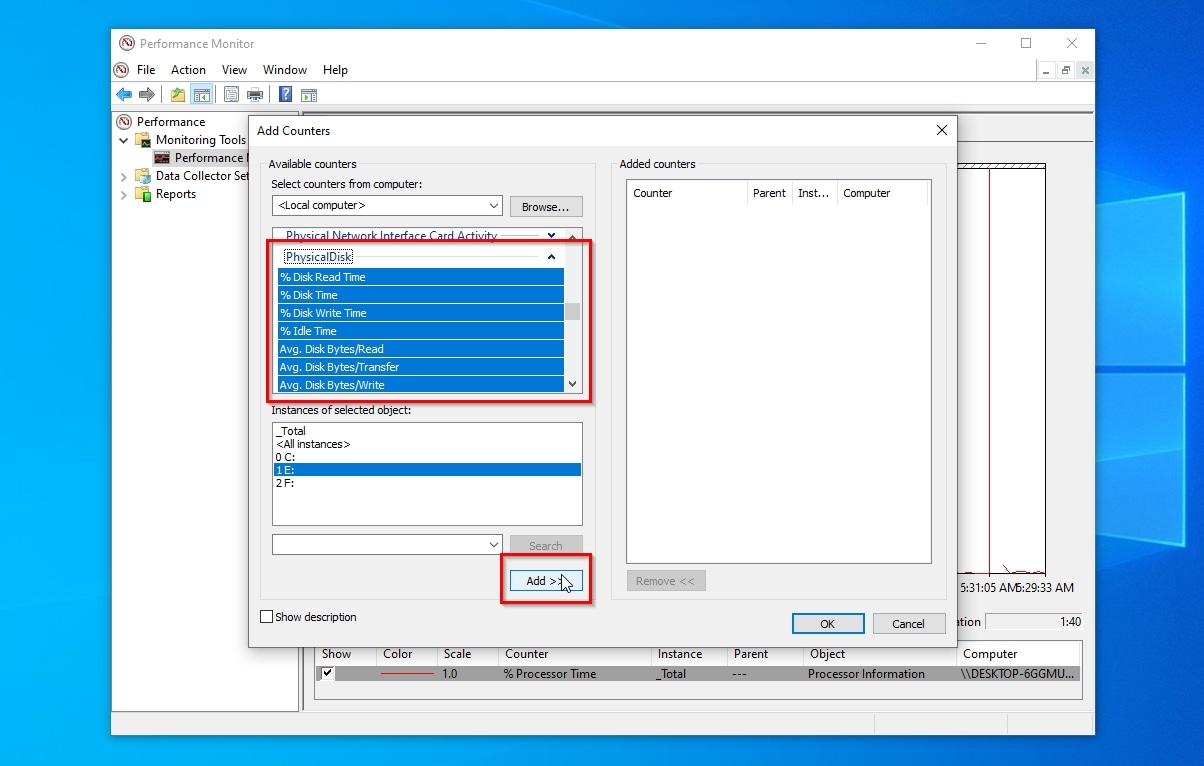1204x766 pixels.
Task: Close the Add Counters dialog
Action: pos(941,130)
